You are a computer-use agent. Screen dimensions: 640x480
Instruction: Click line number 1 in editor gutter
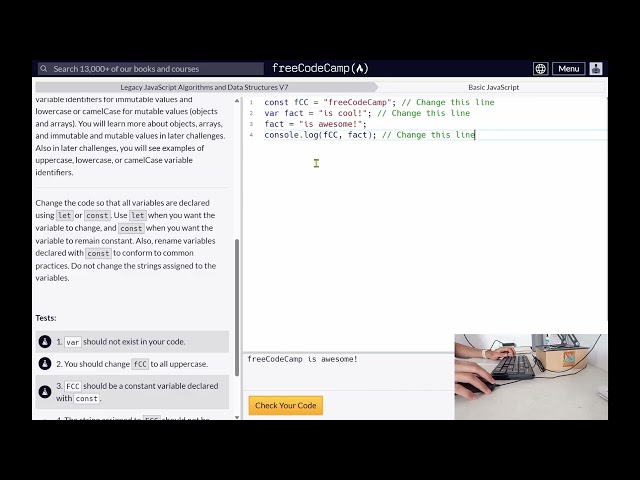(251, 102)
